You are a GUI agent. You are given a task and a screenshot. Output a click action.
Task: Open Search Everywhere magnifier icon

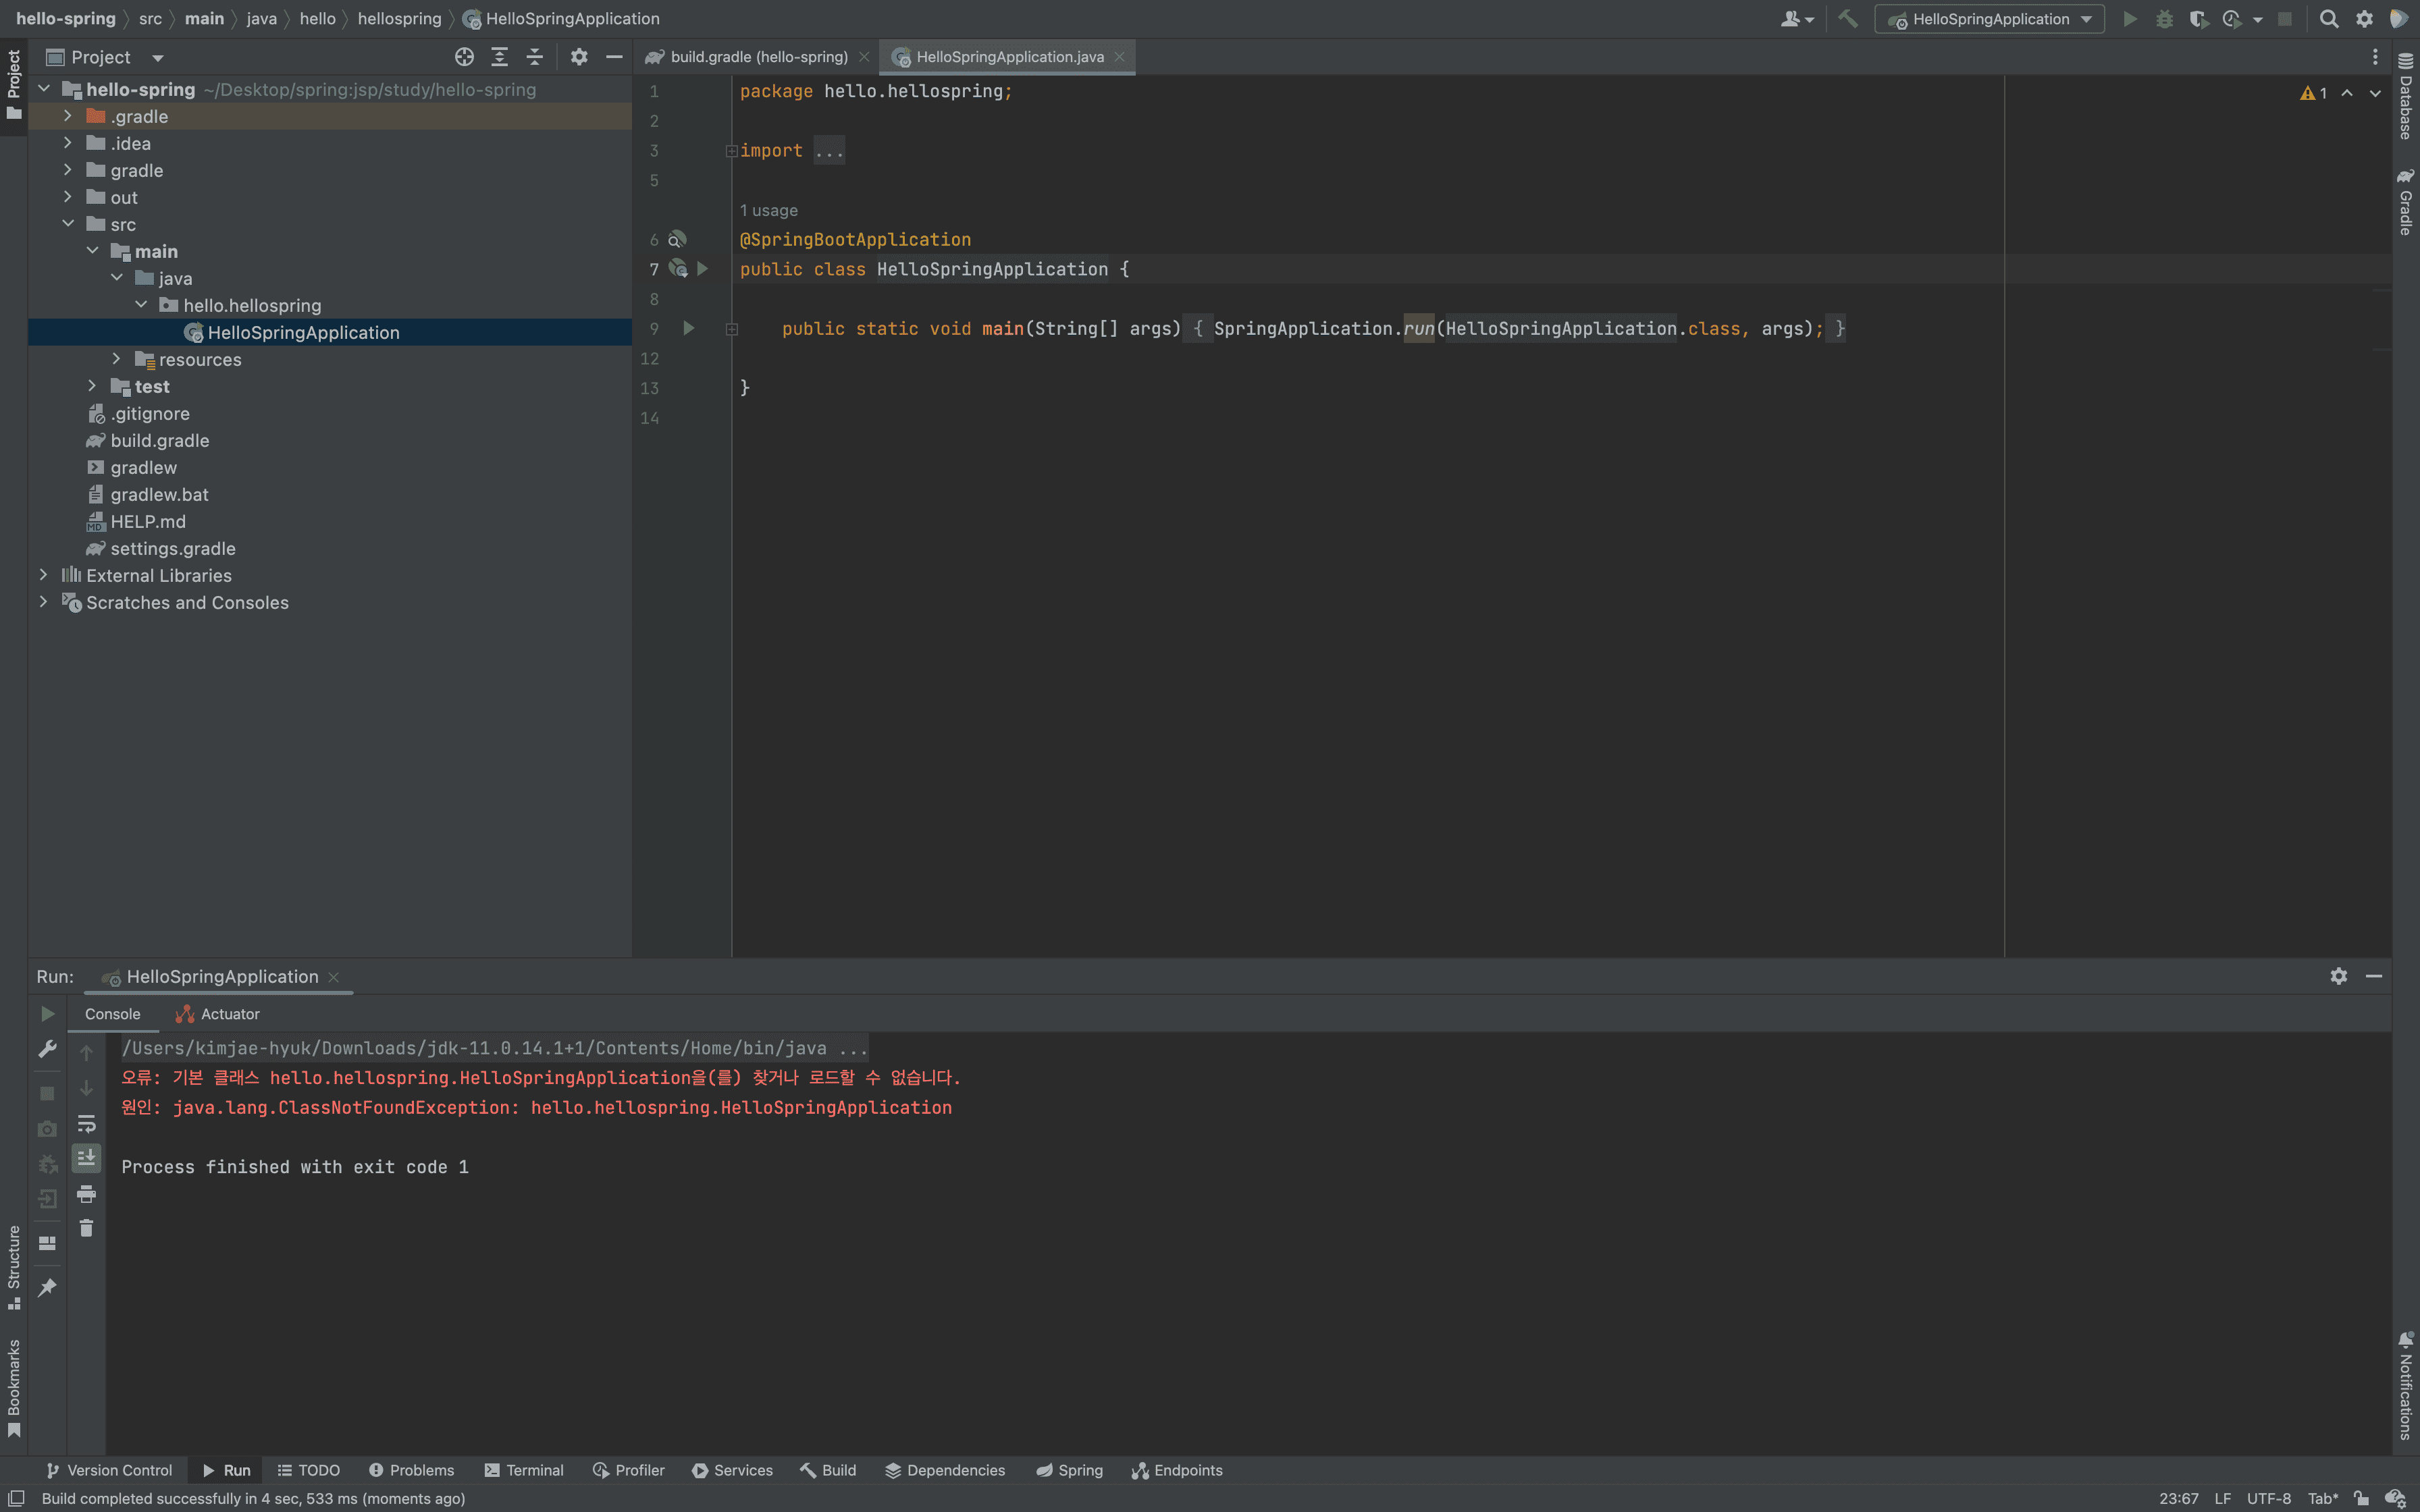tap(2329, 19)
